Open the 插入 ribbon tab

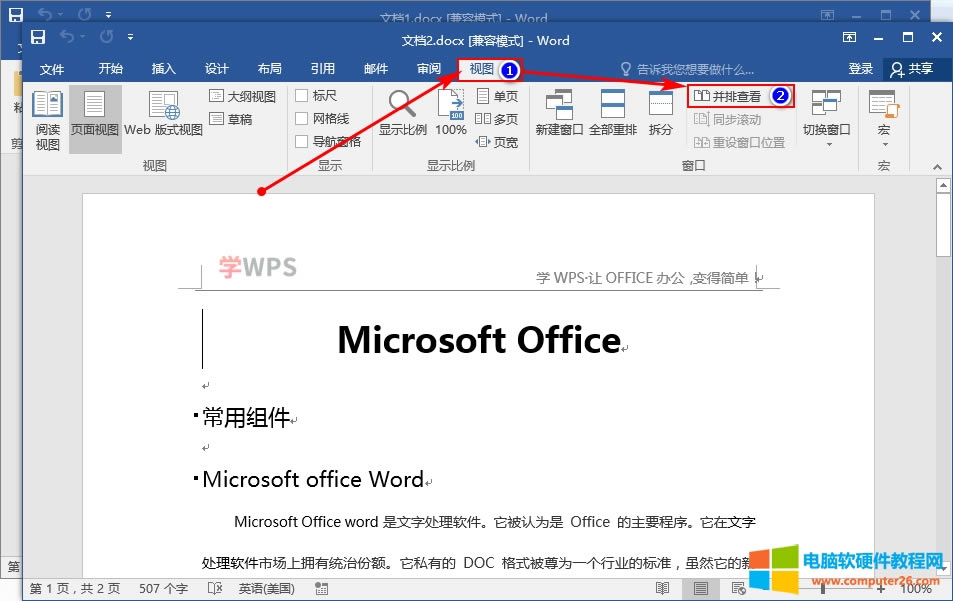(164, 69)
